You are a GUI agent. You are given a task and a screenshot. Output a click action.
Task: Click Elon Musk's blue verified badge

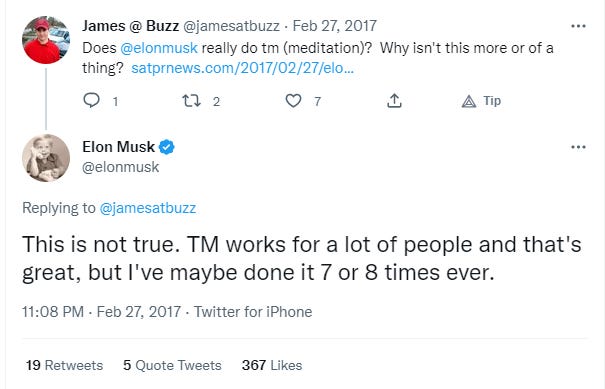pos(167,147)
